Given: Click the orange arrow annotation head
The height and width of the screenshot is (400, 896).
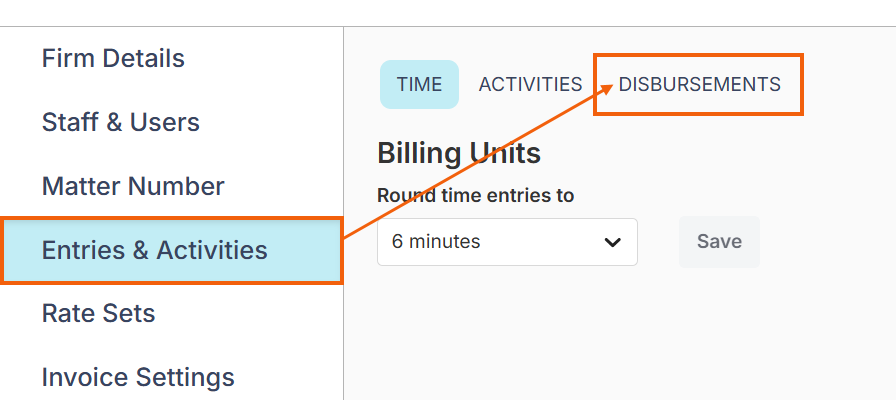Looking at the screenshot, I should click(604, 88).
